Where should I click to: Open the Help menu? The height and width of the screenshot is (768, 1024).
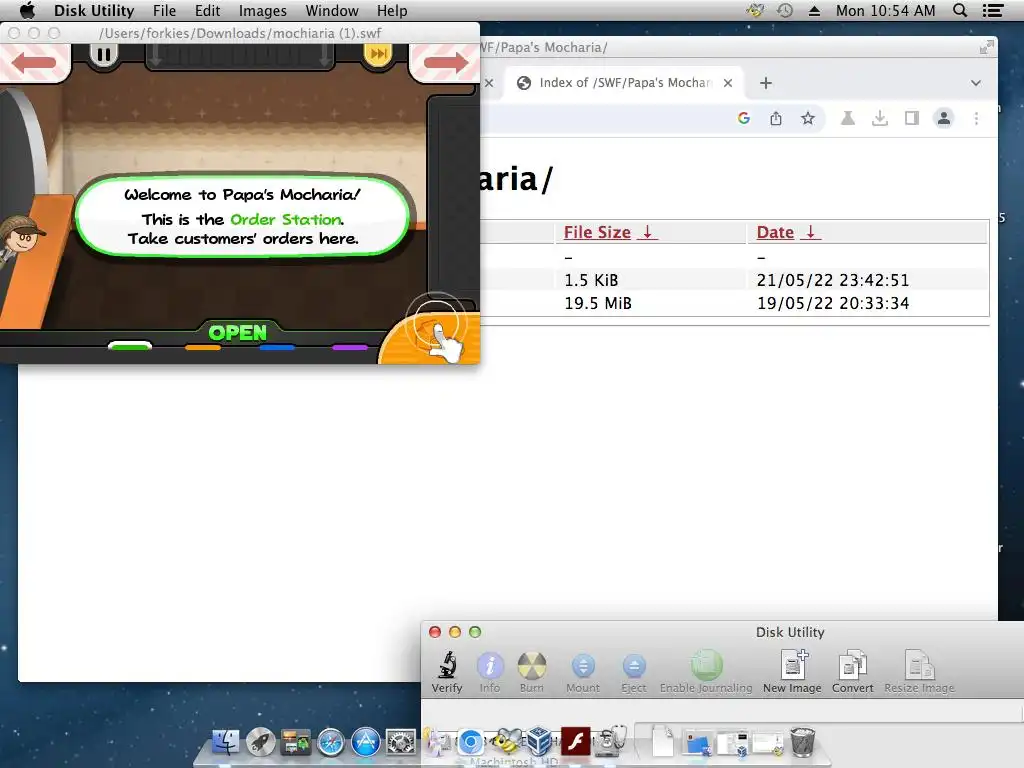coord(392,10)
